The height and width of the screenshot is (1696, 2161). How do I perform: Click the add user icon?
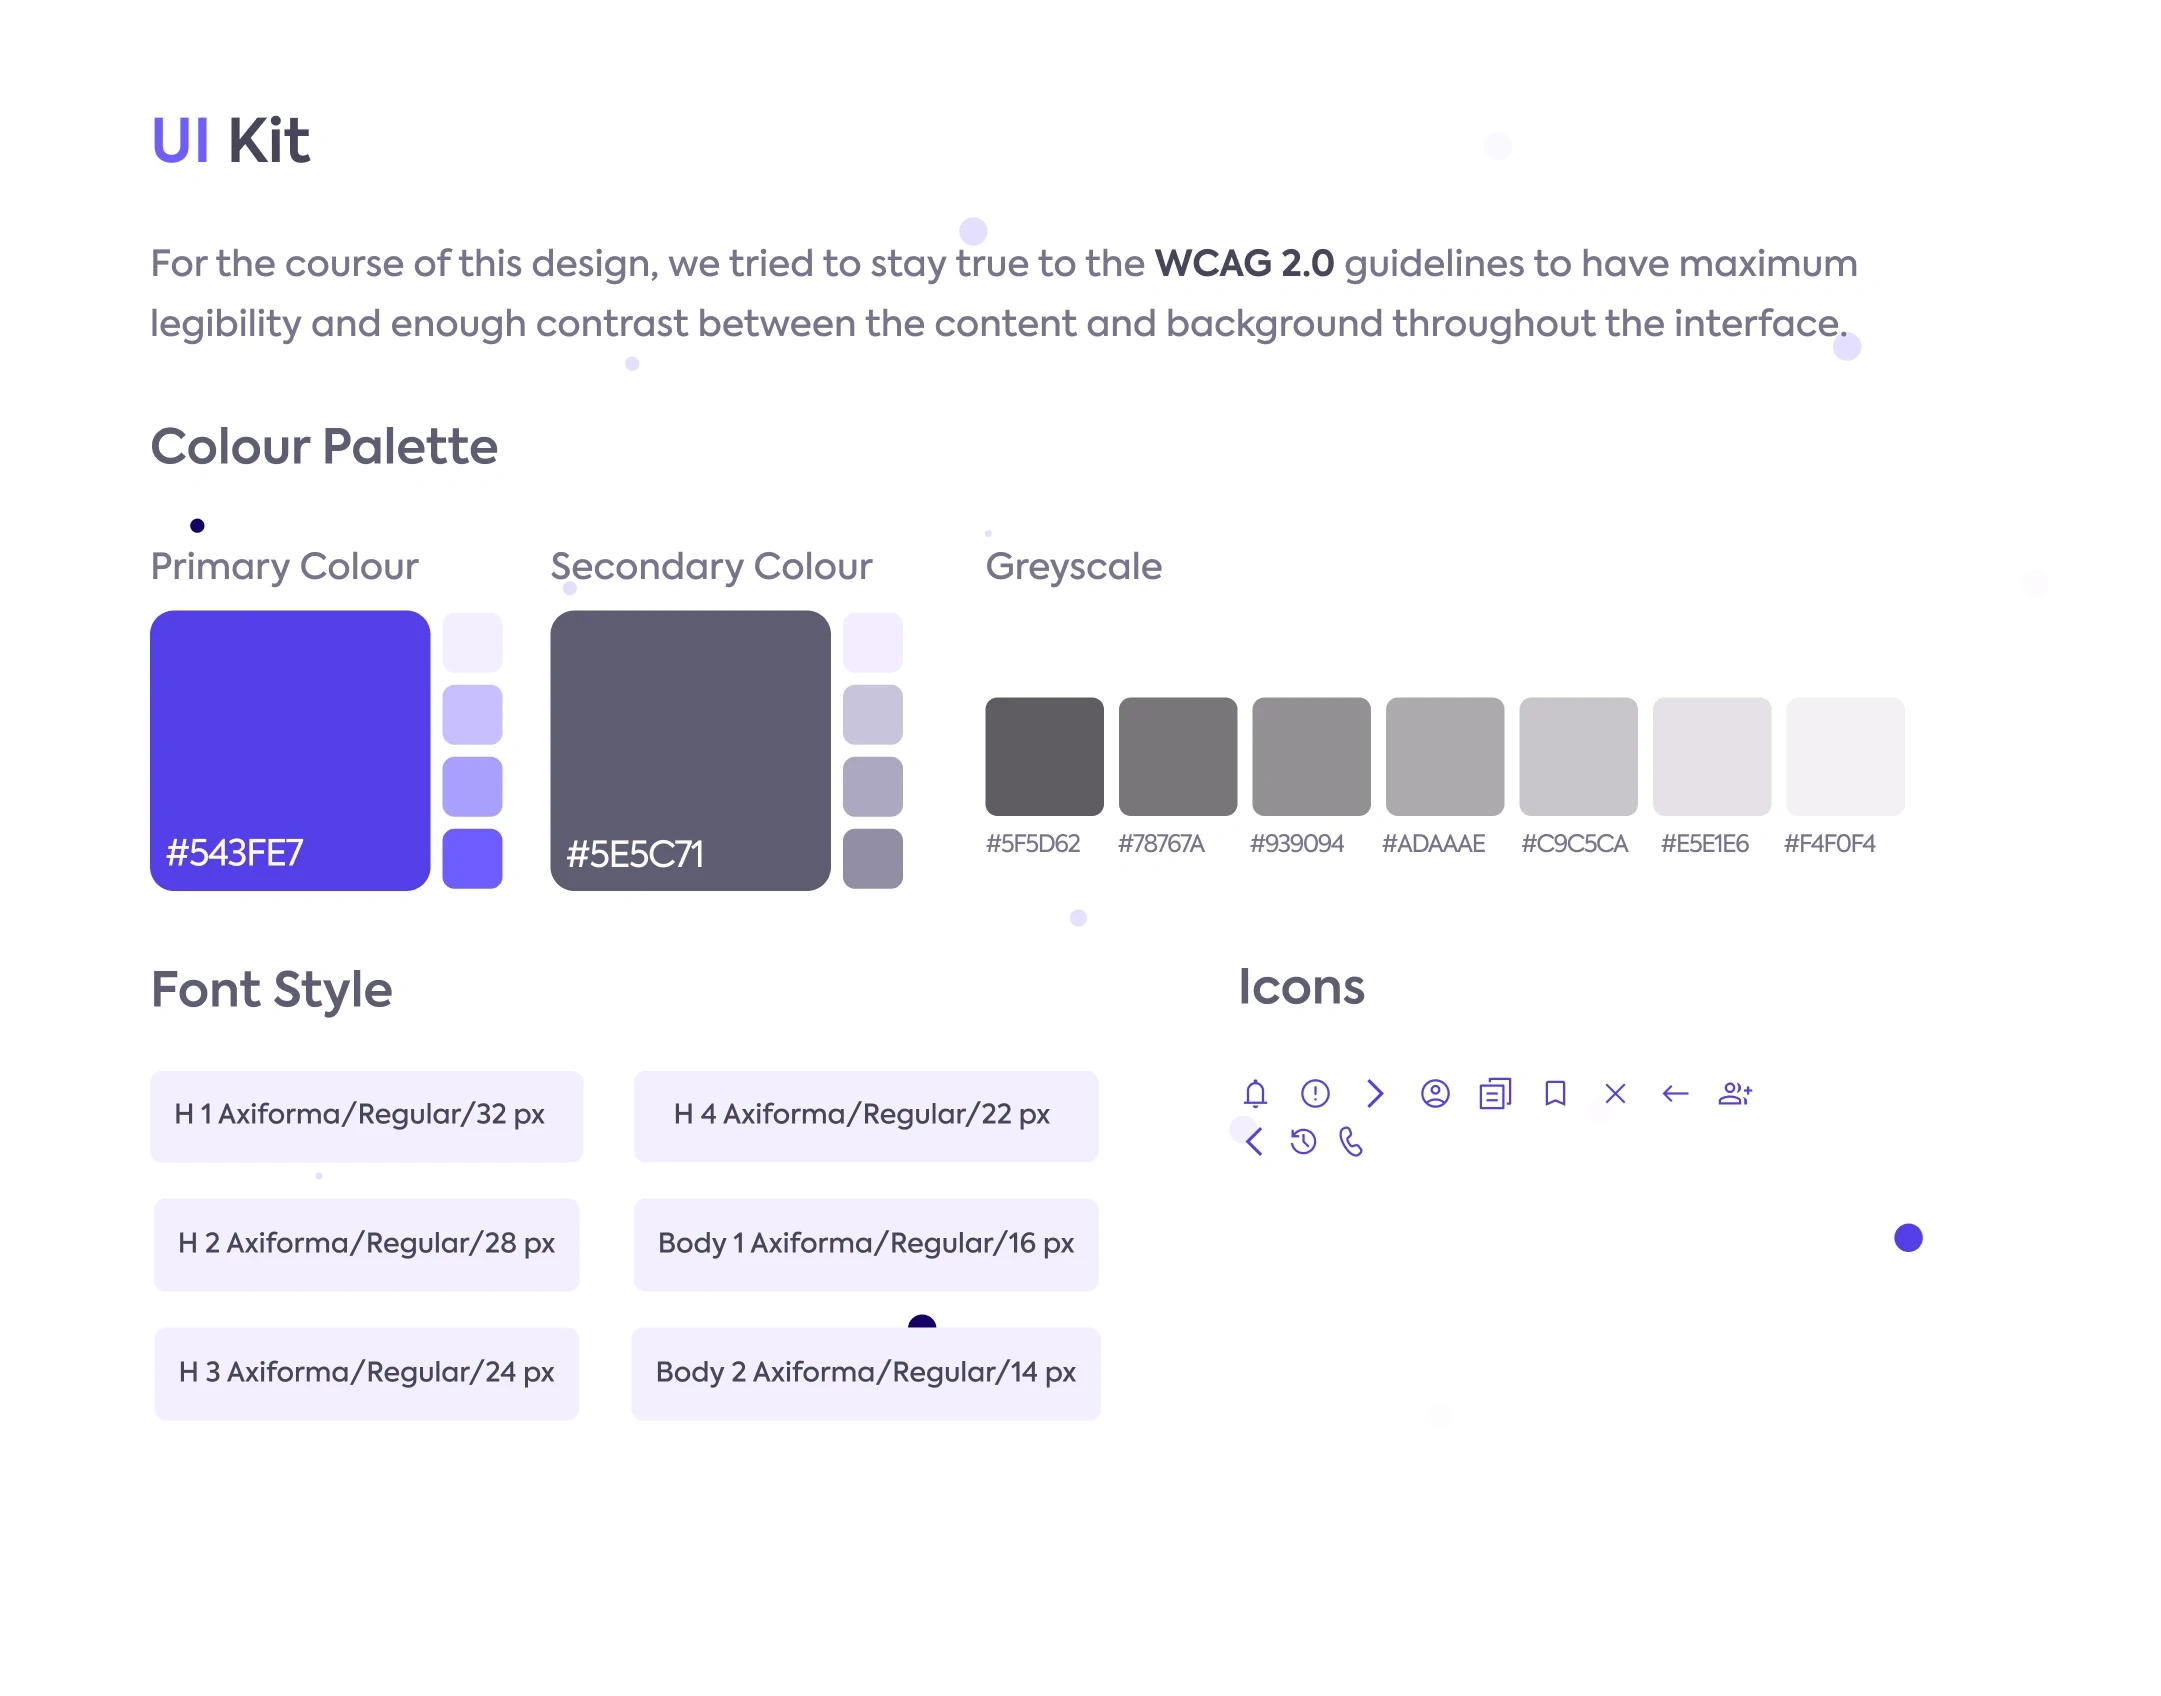pyautogui.click(x=1735, y=1094)
